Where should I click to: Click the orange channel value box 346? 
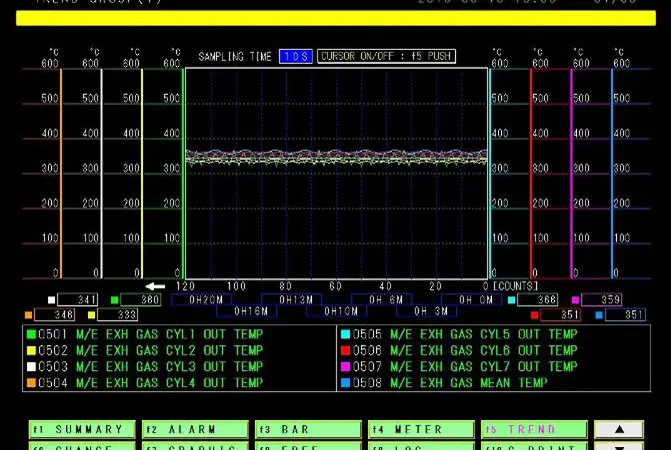54,315
